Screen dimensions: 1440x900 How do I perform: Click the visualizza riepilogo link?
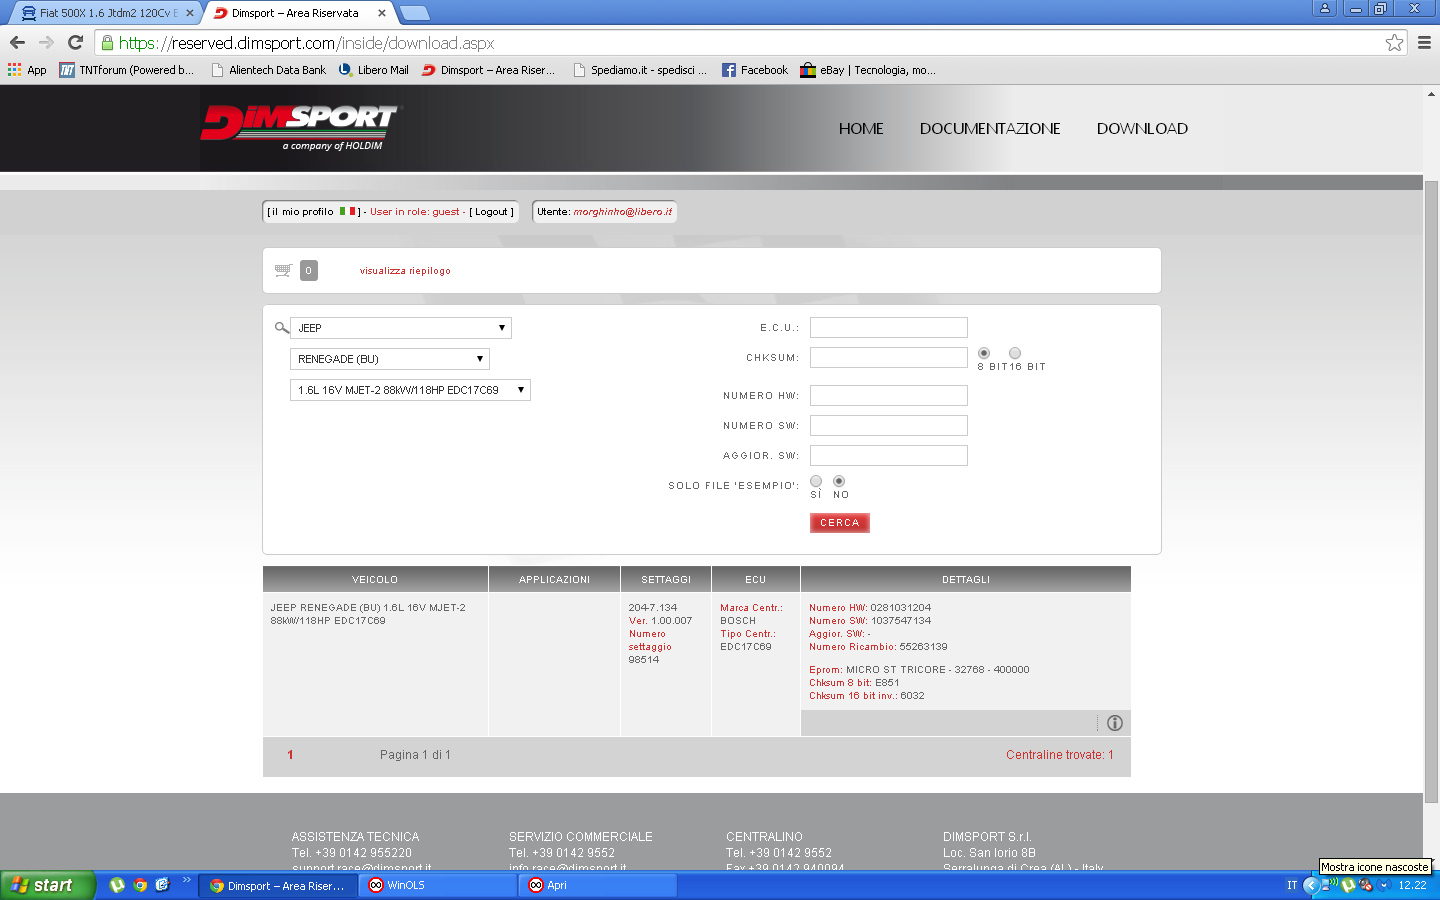pos(405,271)
